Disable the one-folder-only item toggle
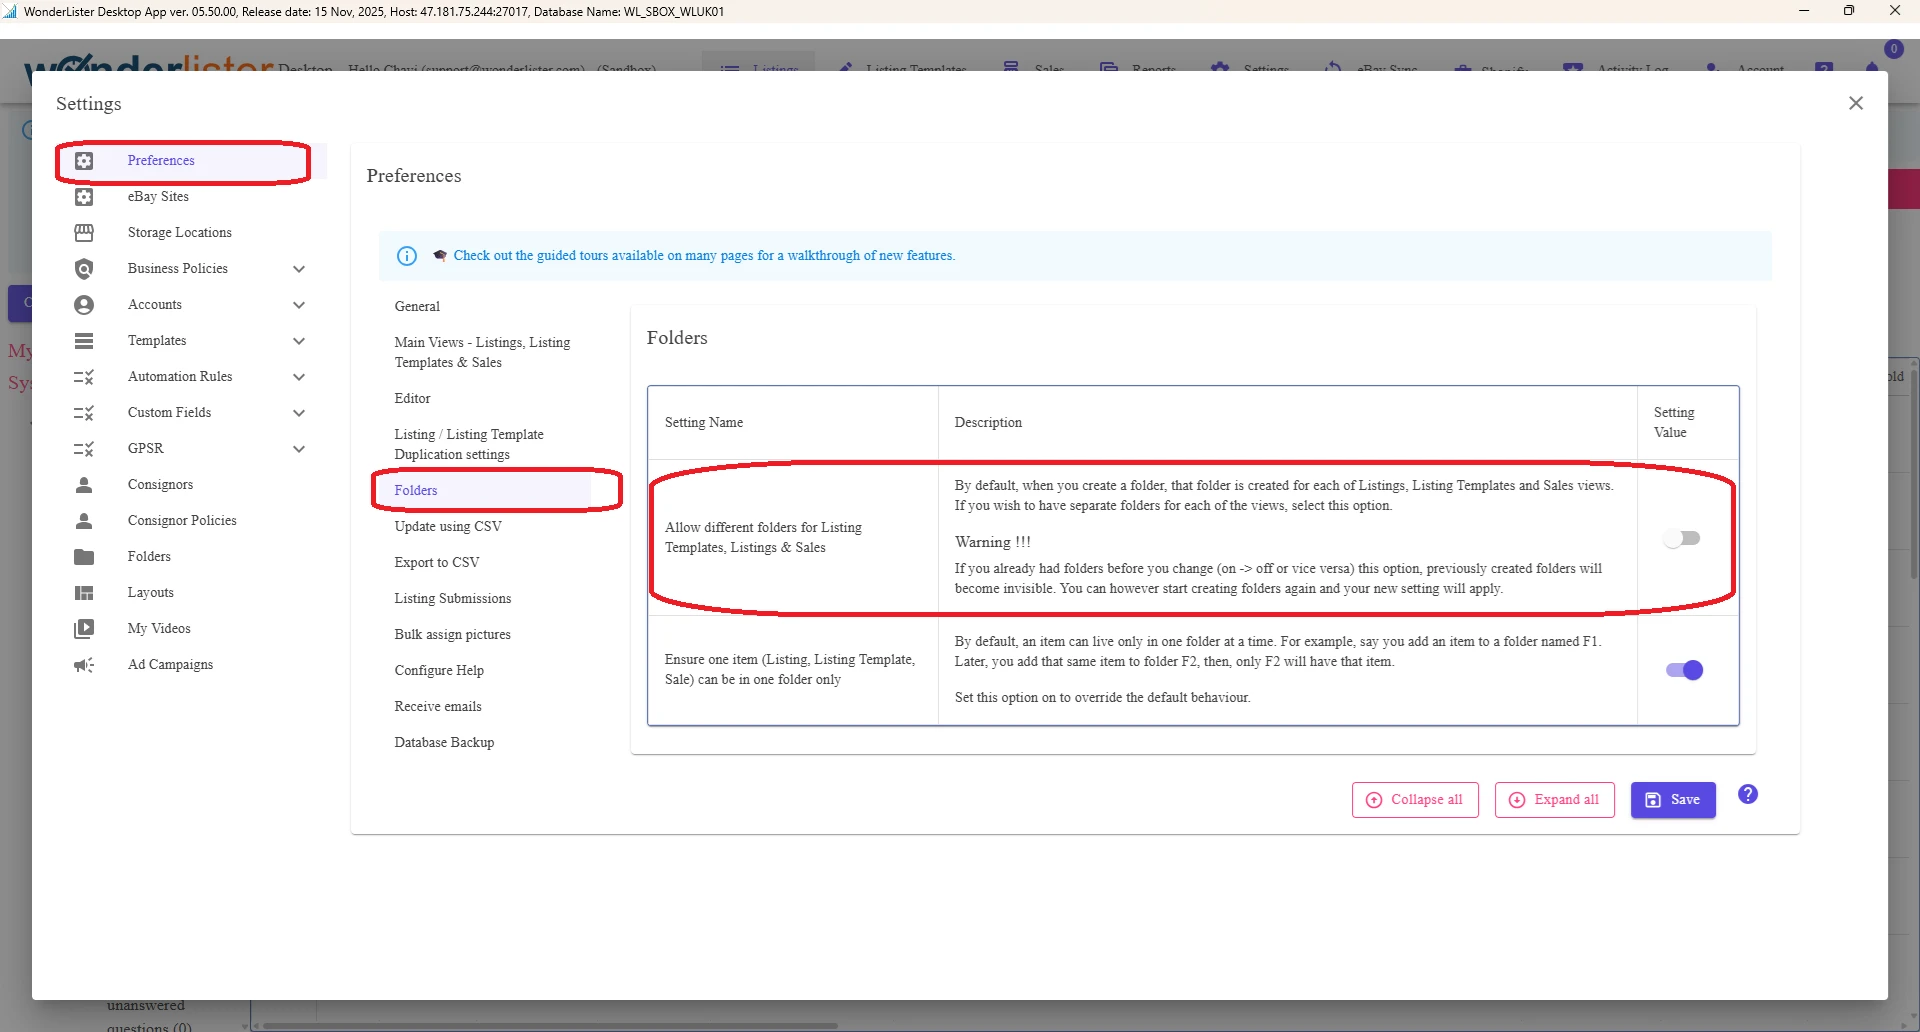Viewport: 1920px width, 1032px height. tap(1684, 671)
